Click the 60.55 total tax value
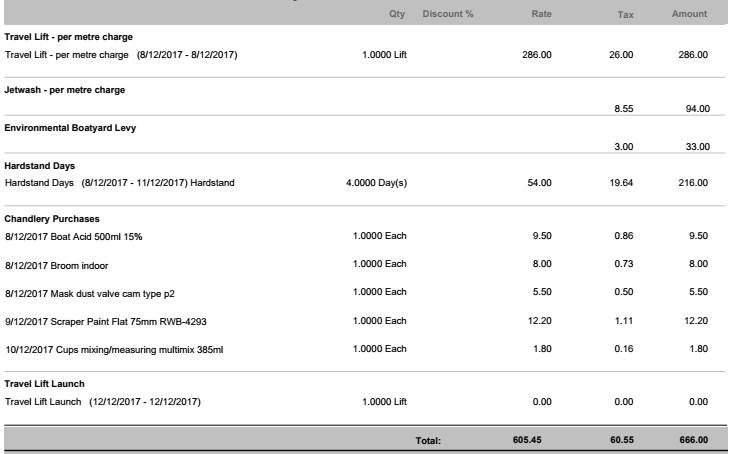This screenshot has height=454, width=733. pyautogui.click(x=620, y=440)
